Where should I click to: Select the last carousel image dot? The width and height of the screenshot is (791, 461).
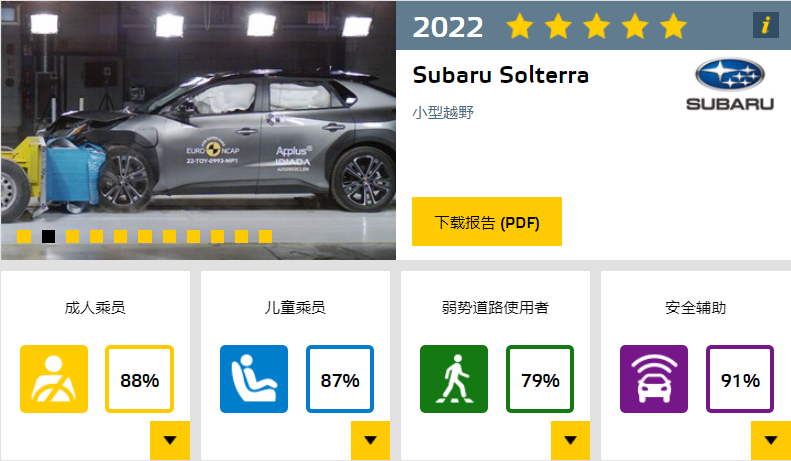click(265, 237)
